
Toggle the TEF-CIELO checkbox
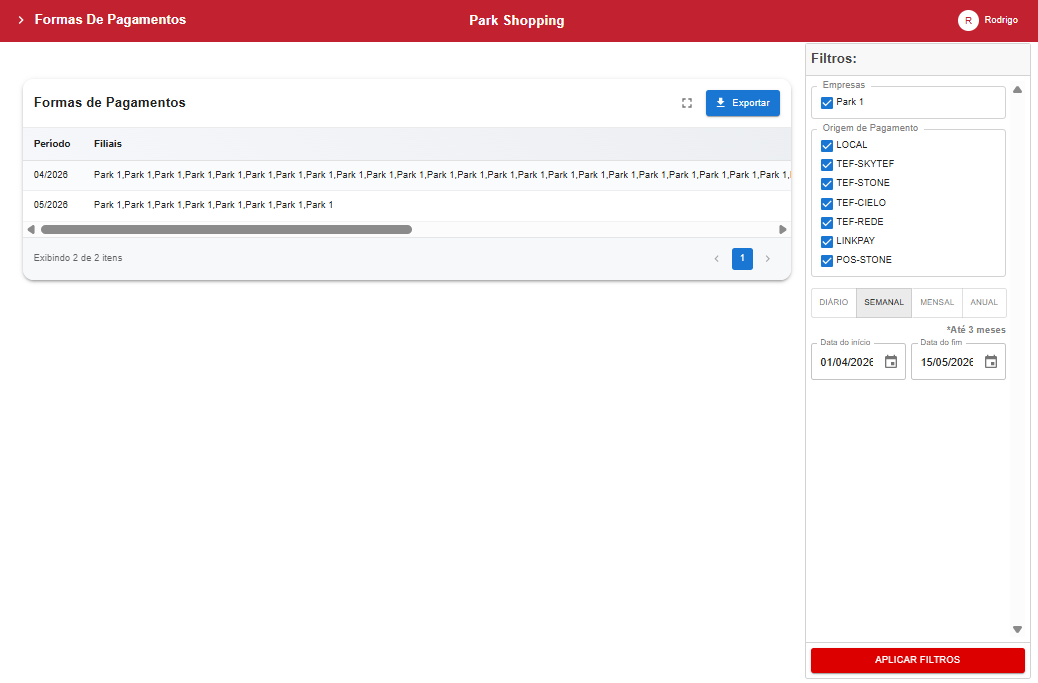(827, 203)
